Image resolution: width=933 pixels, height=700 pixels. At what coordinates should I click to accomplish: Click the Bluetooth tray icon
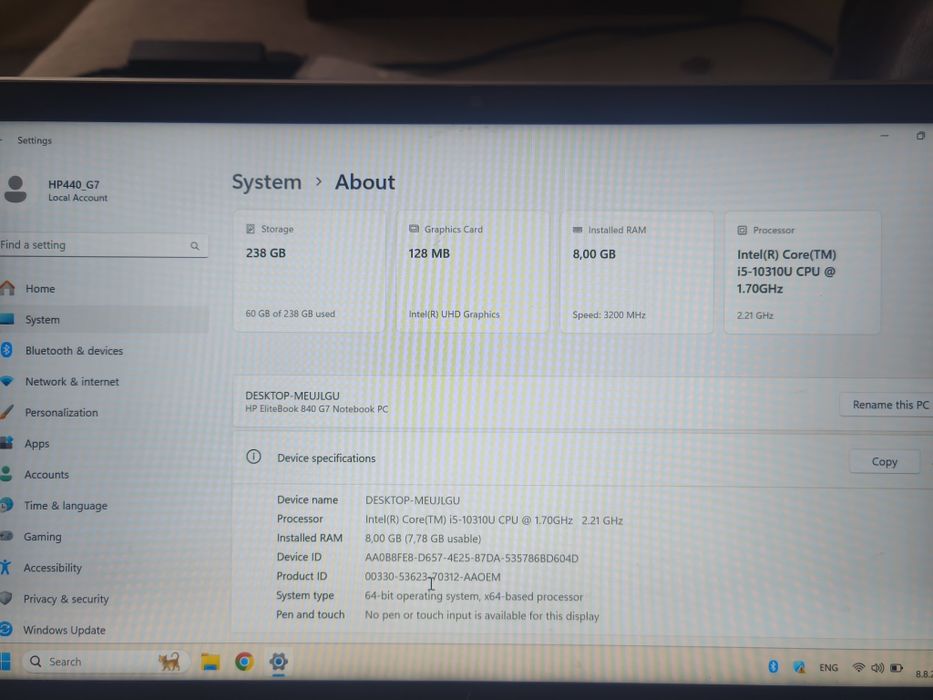tap(773, 667)
